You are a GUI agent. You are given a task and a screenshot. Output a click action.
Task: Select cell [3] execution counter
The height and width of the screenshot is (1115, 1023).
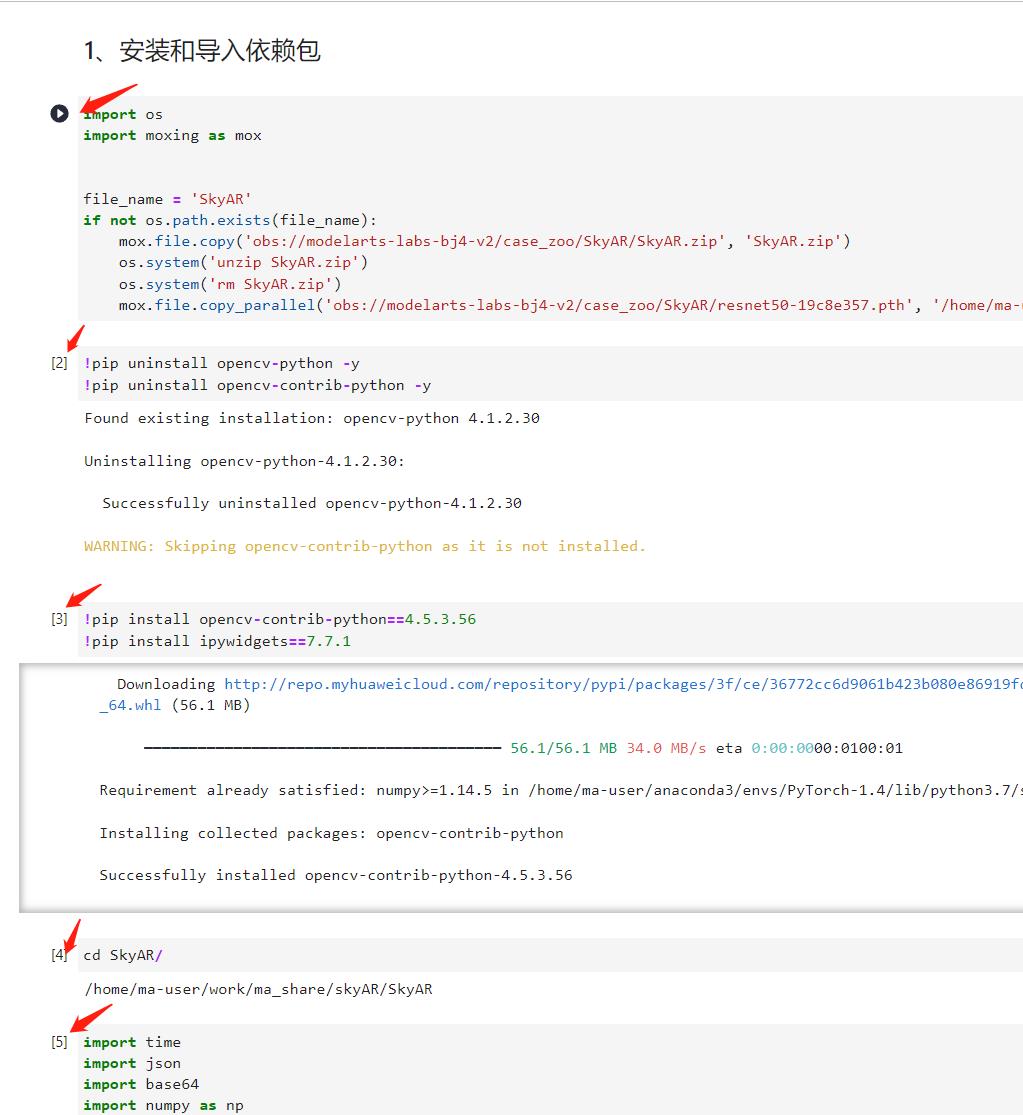pyautogui.click(x=60, y=619)
